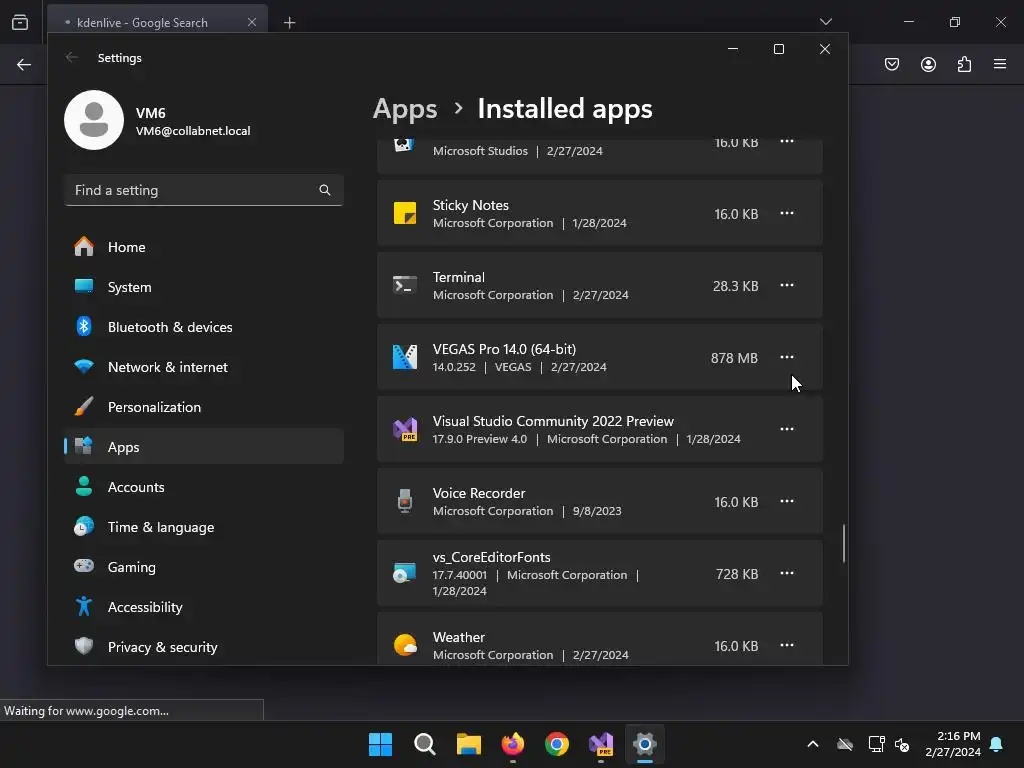Viewport: 1024px width, 768px height.
Task: Open more options for VEGAS Pro 14.0
Action: (x=787, y=357)
